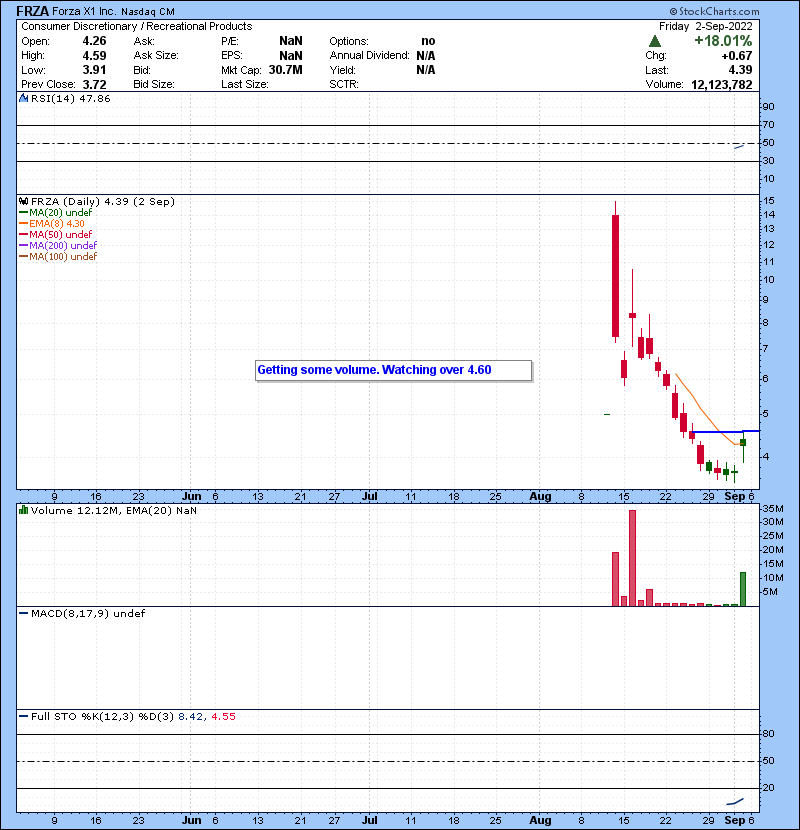Click the volume bars icon beside Volume 12.12M
This screenshot has height=830, width=800.
click(23, 510)
